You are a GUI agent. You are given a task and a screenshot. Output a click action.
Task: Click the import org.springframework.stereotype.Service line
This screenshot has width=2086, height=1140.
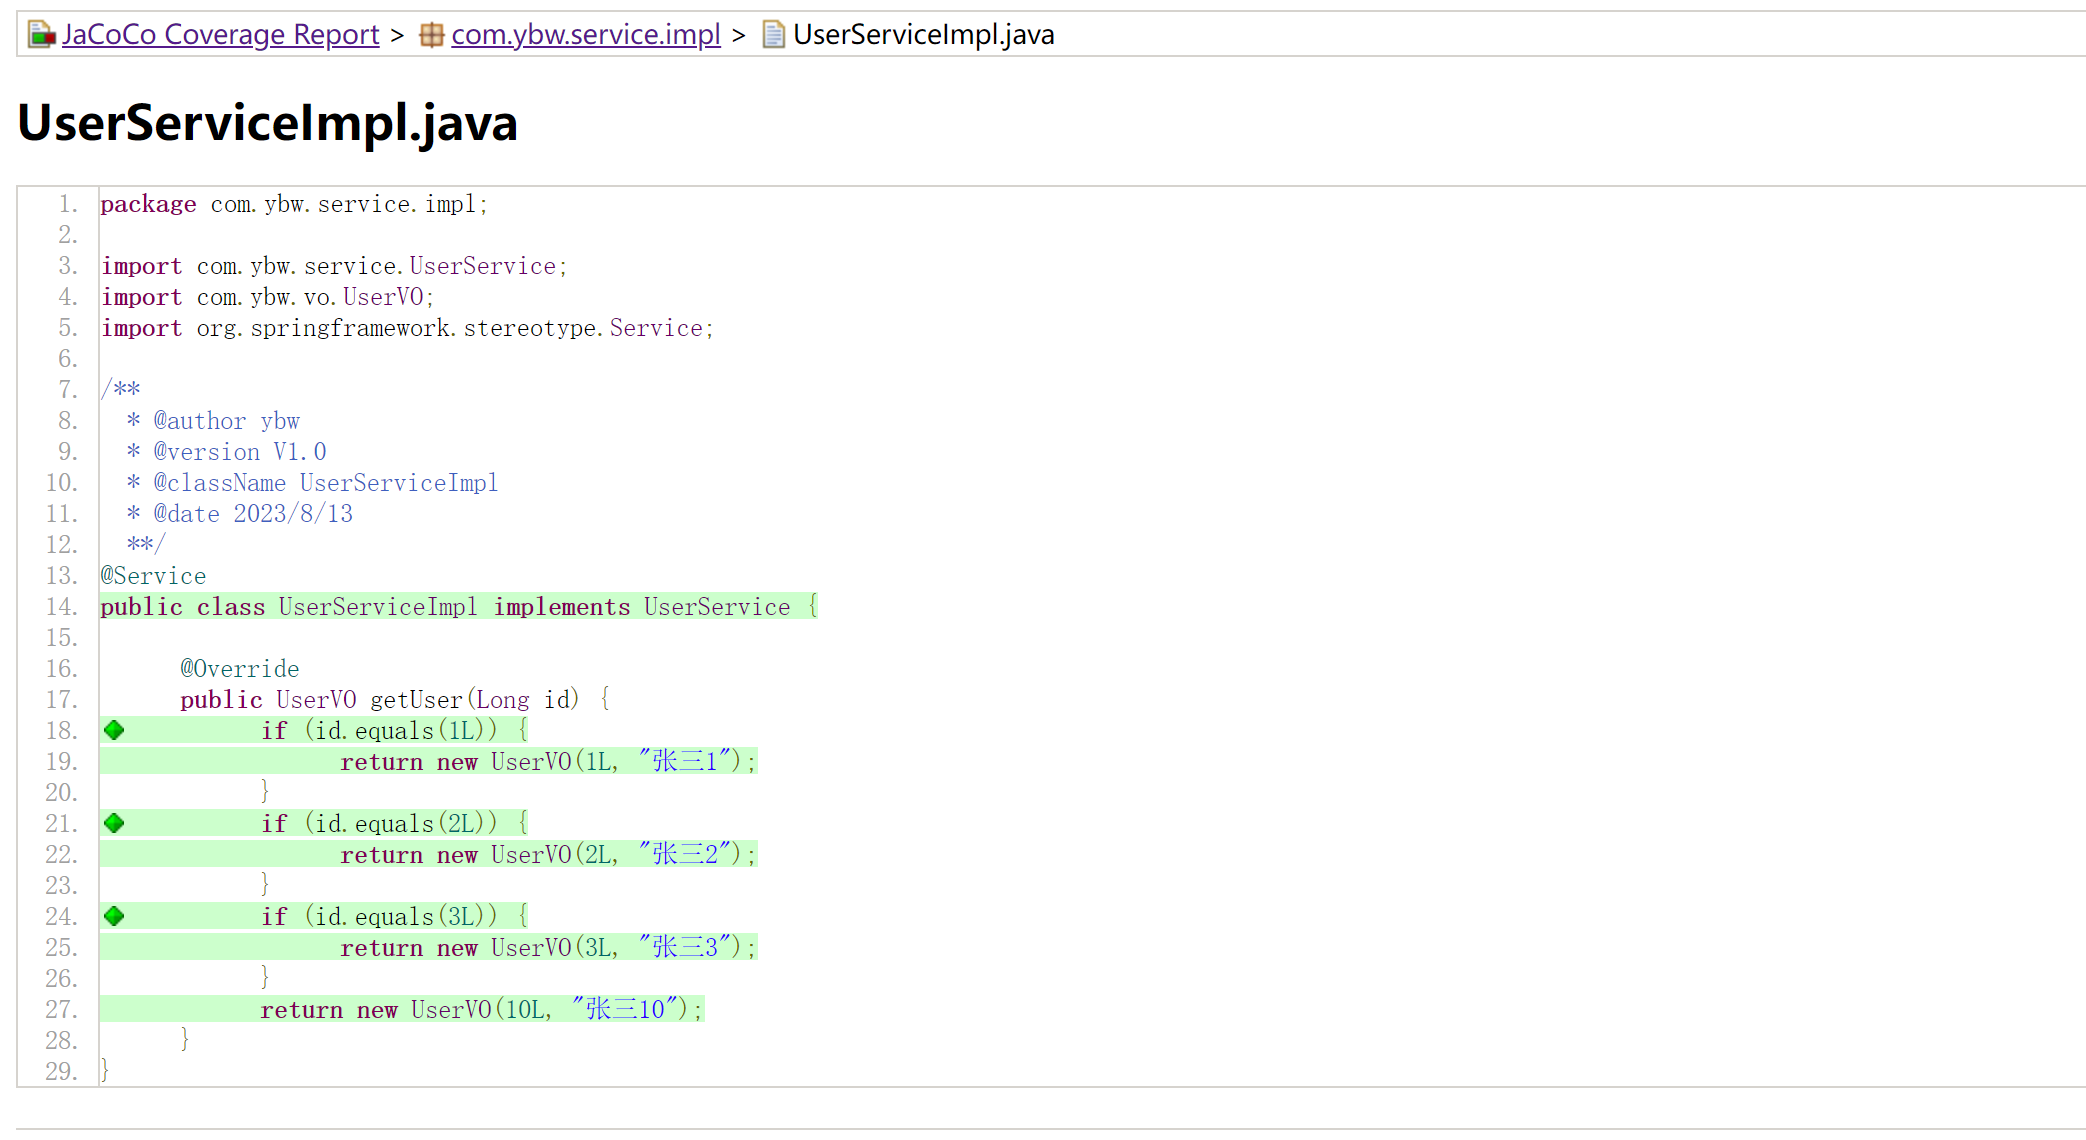click(x=407, y=328)
